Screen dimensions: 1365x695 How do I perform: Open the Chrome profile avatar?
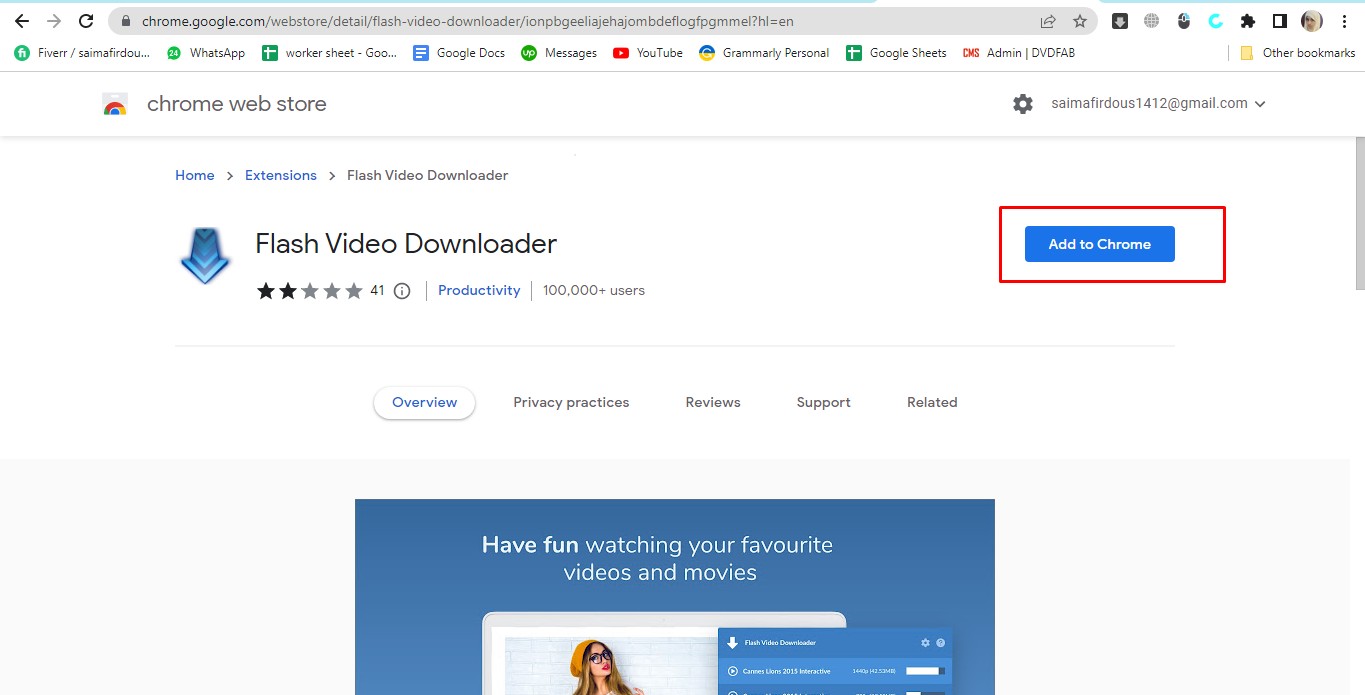[1312, 21]
